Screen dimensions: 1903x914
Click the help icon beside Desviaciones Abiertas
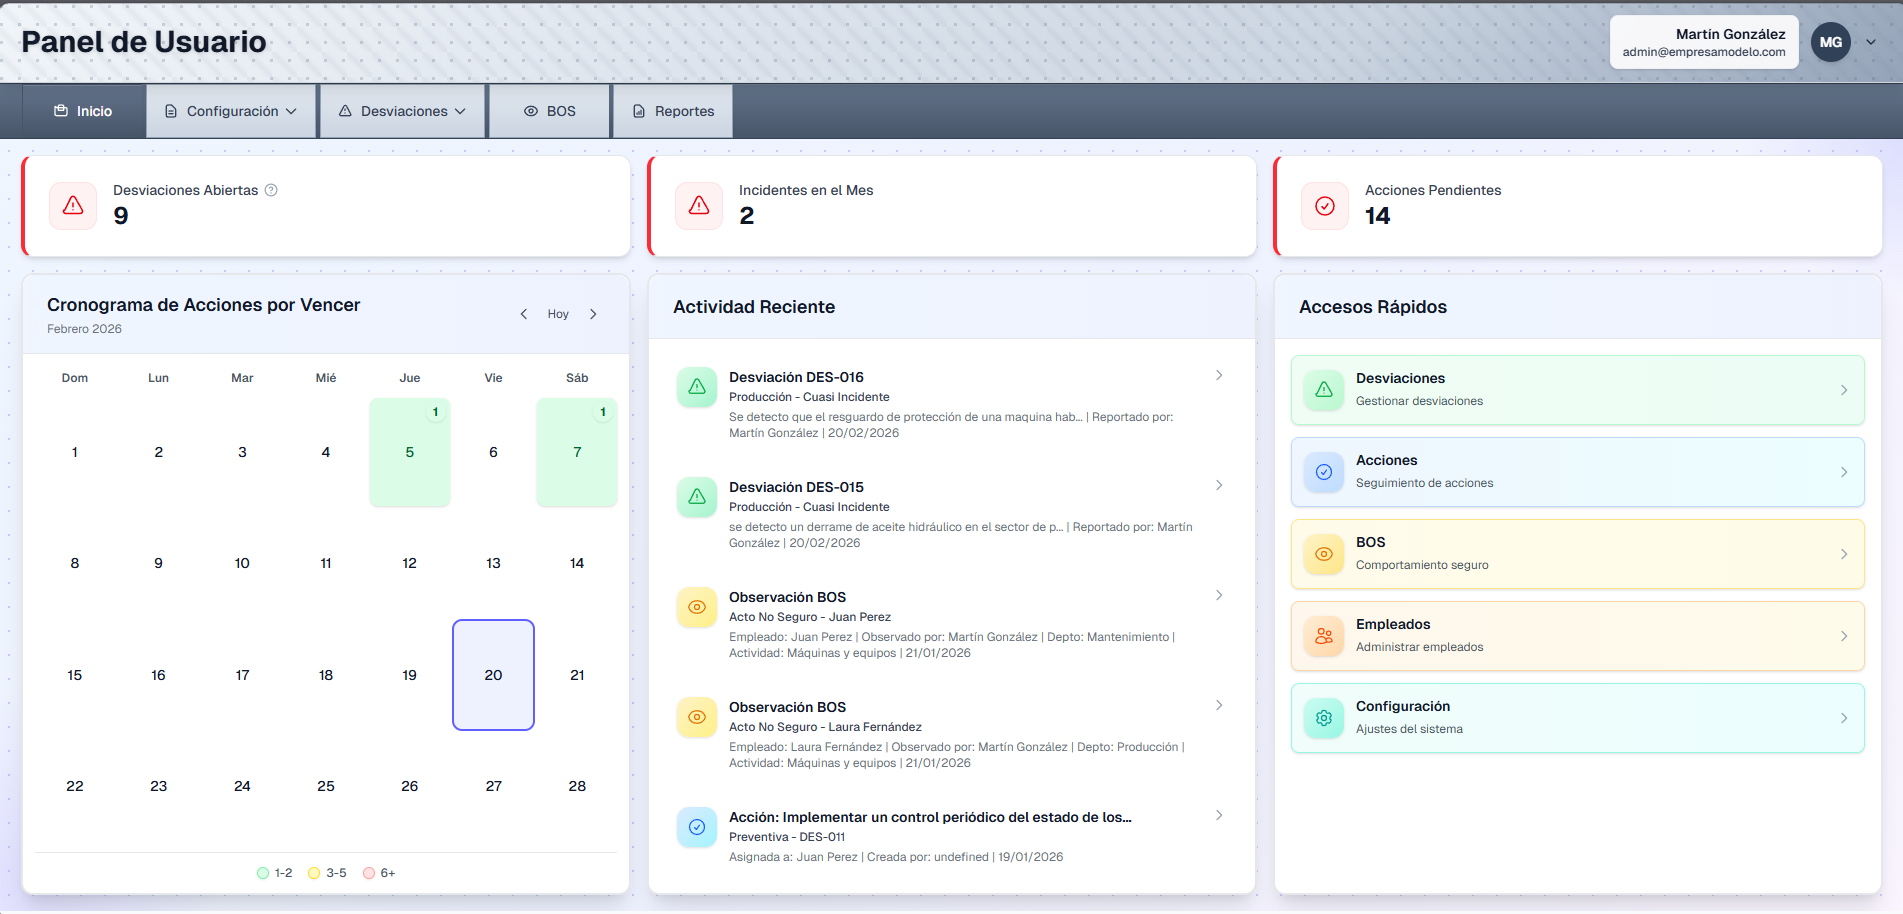click(271, 190)
